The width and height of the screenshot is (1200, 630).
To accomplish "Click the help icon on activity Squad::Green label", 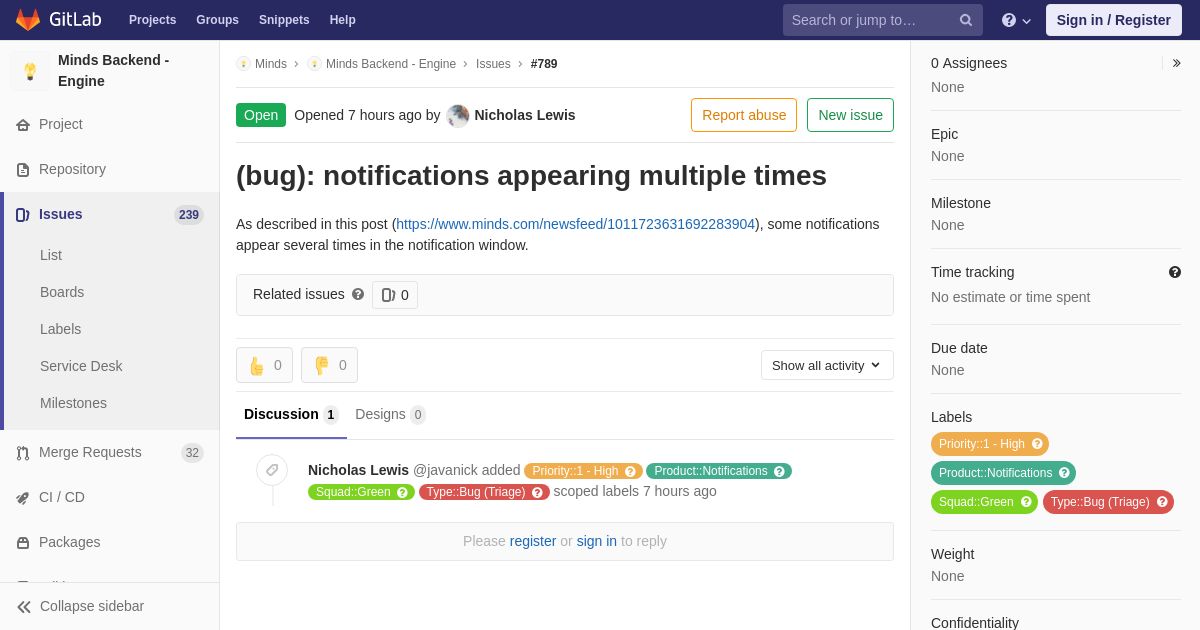I will (402, 492).
